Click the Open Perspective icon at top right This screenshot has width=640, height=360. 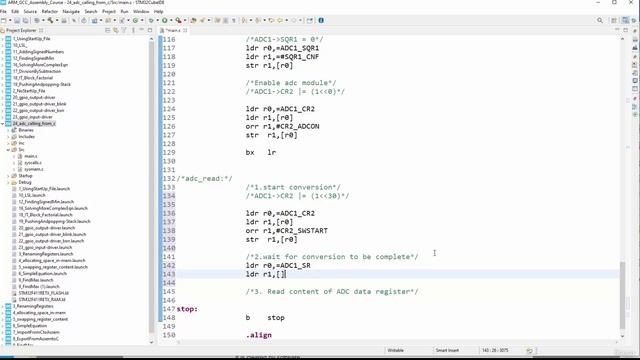[614, 20]
